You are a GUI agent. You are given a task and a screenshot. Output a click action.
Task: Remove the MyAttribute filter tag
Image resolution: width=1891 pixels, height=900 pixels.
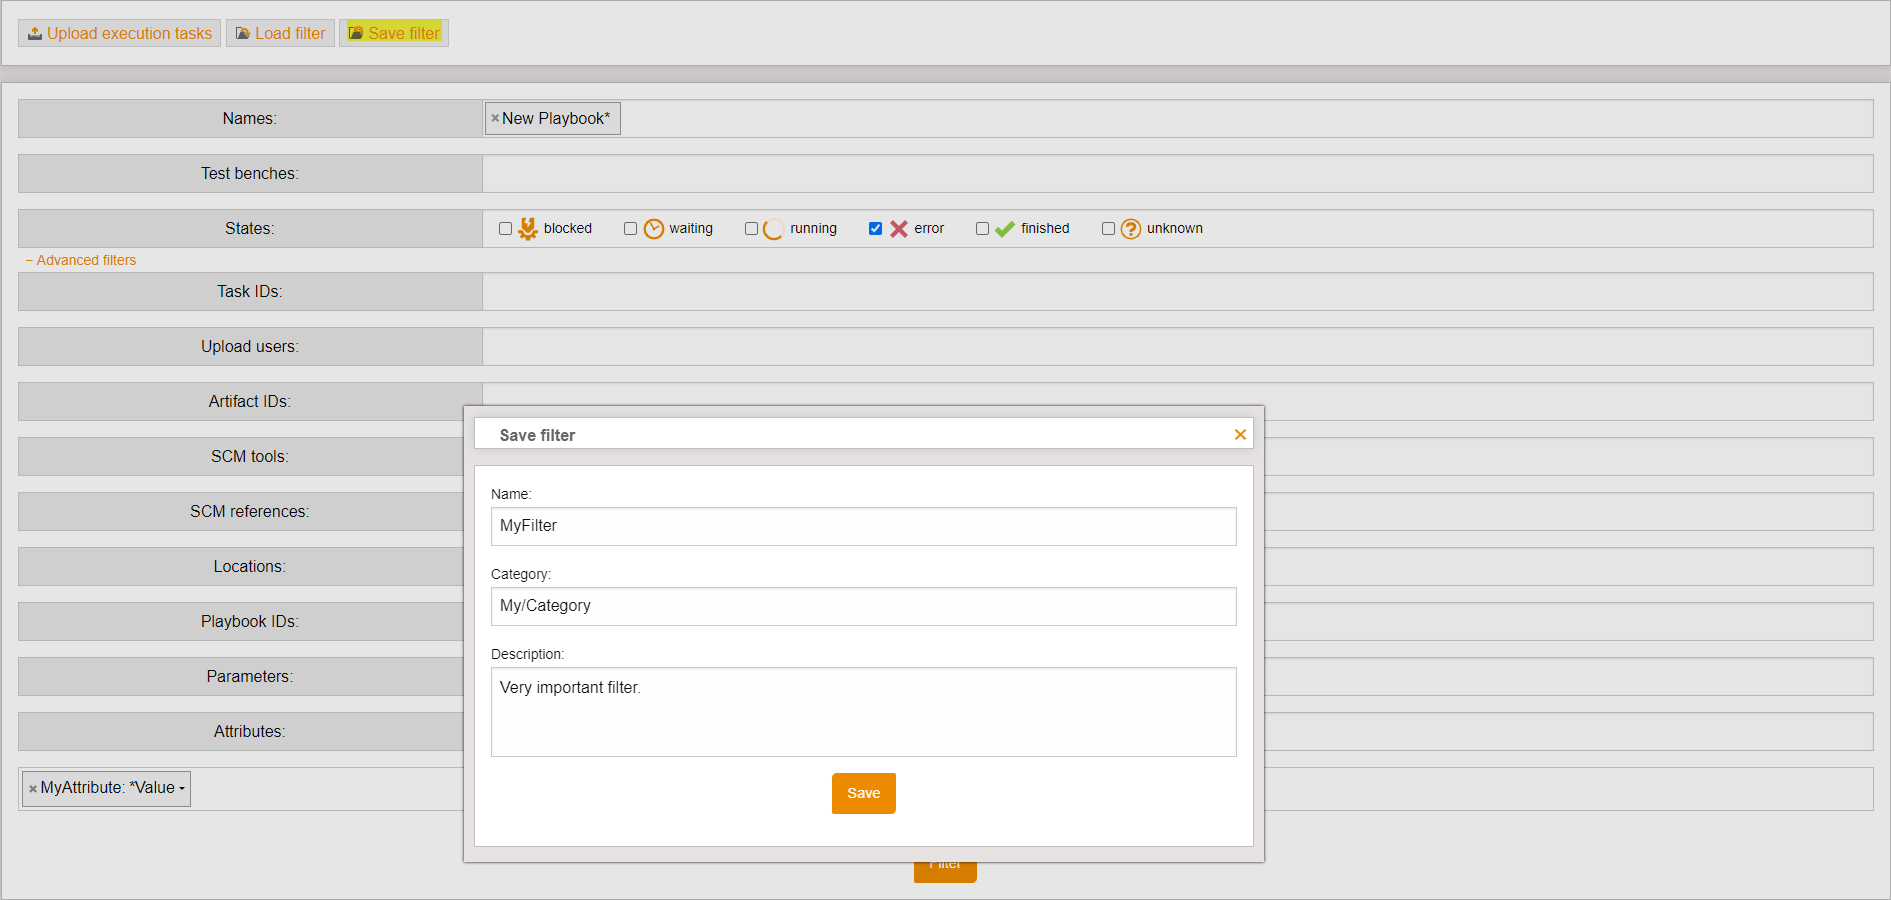tap(31, 788)
